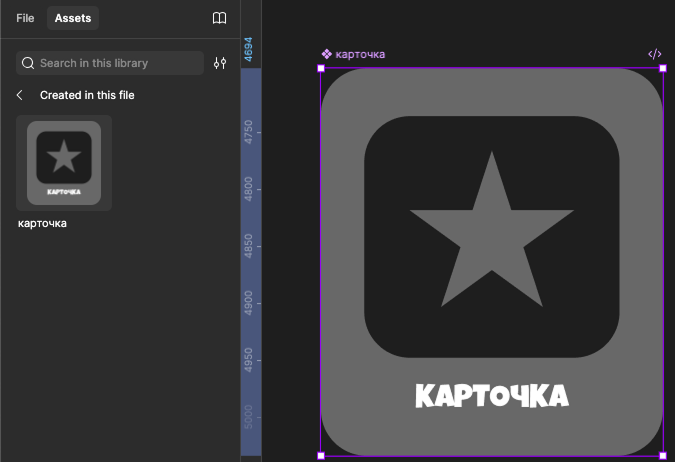675x462 pixels.
Task: Click the purple component icon above the frame
Action: point(326,54)
